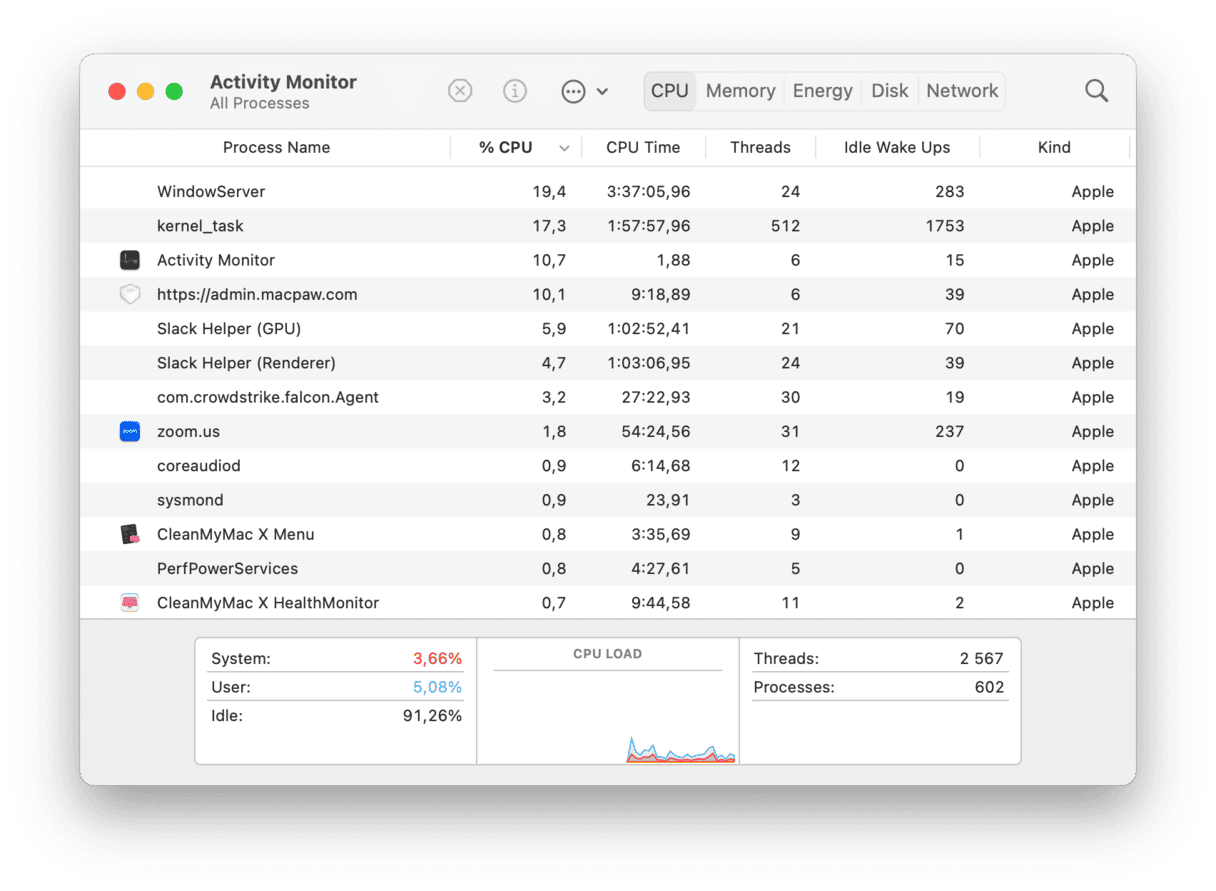
Task: Click the Processes count 602
Action: click(989, 687)
